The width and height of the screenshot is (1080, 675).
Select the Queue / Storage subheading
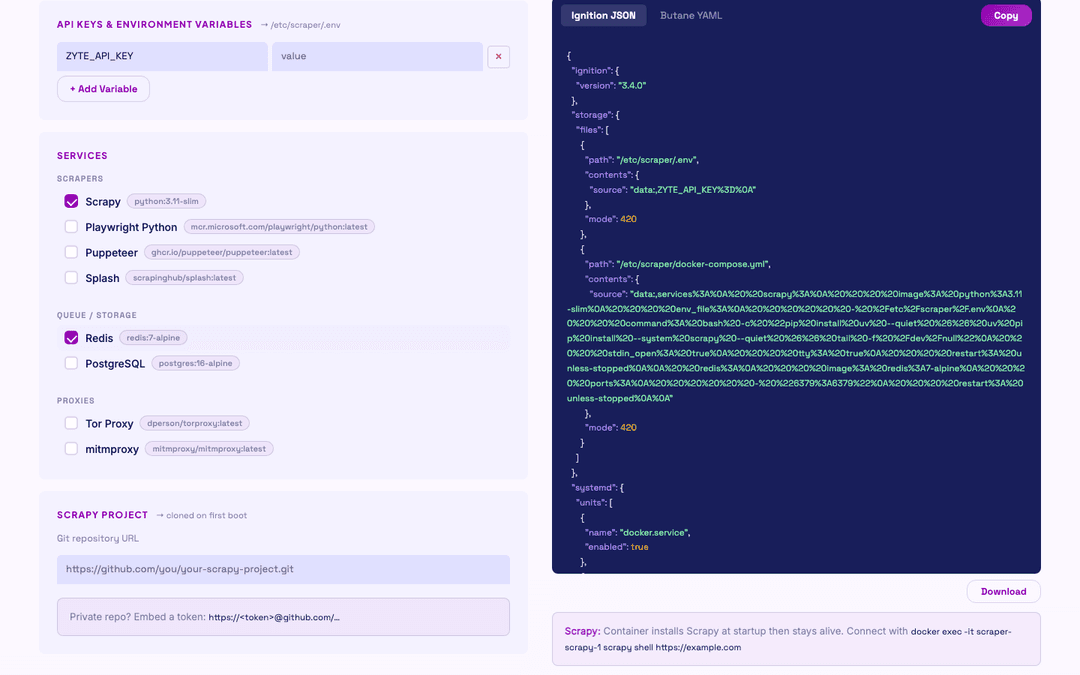[96, 315]
